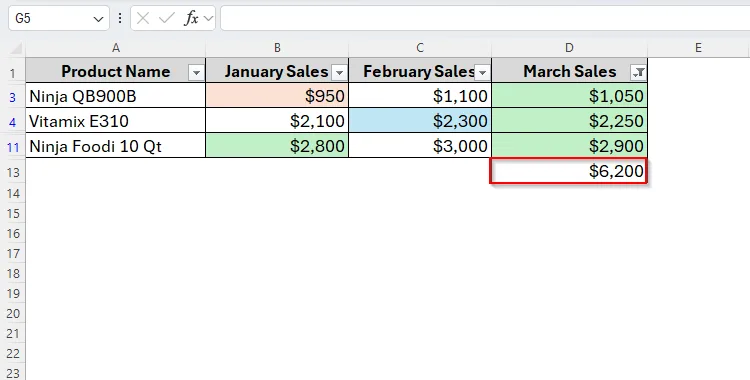The image size is (750, 380).
Task: Open January Sales filter dropdown
Action: [339, 73]
